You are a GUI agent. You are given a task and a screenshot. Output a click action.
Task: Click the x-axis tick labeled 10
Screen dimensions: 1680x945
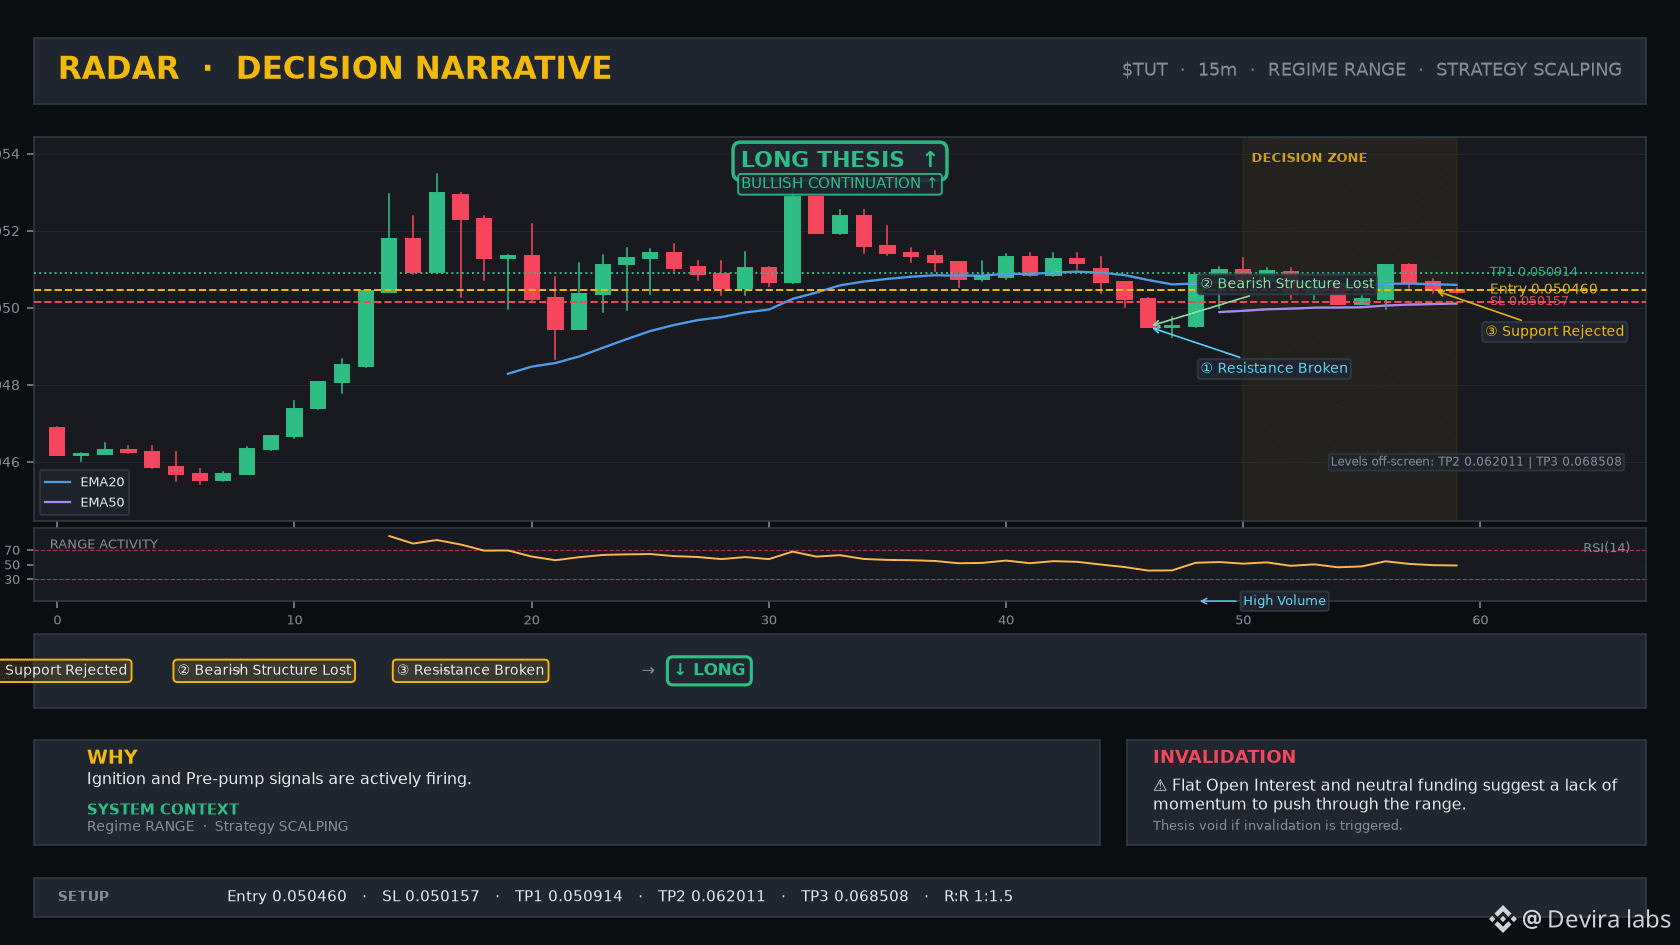[294, 620]
